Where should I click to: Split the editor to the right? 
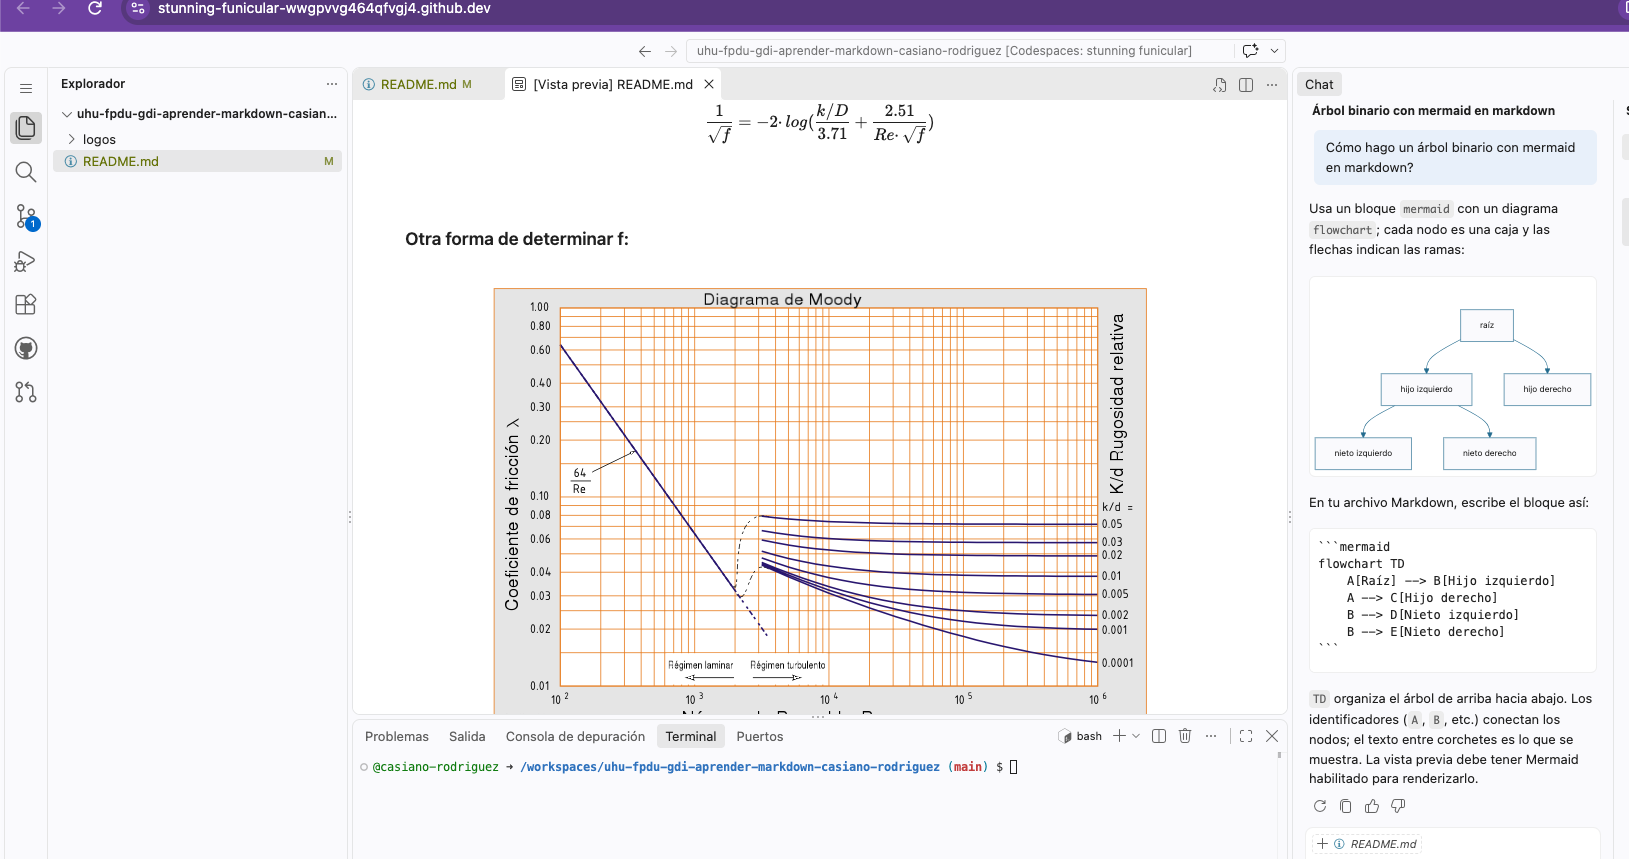[1246, 85]
